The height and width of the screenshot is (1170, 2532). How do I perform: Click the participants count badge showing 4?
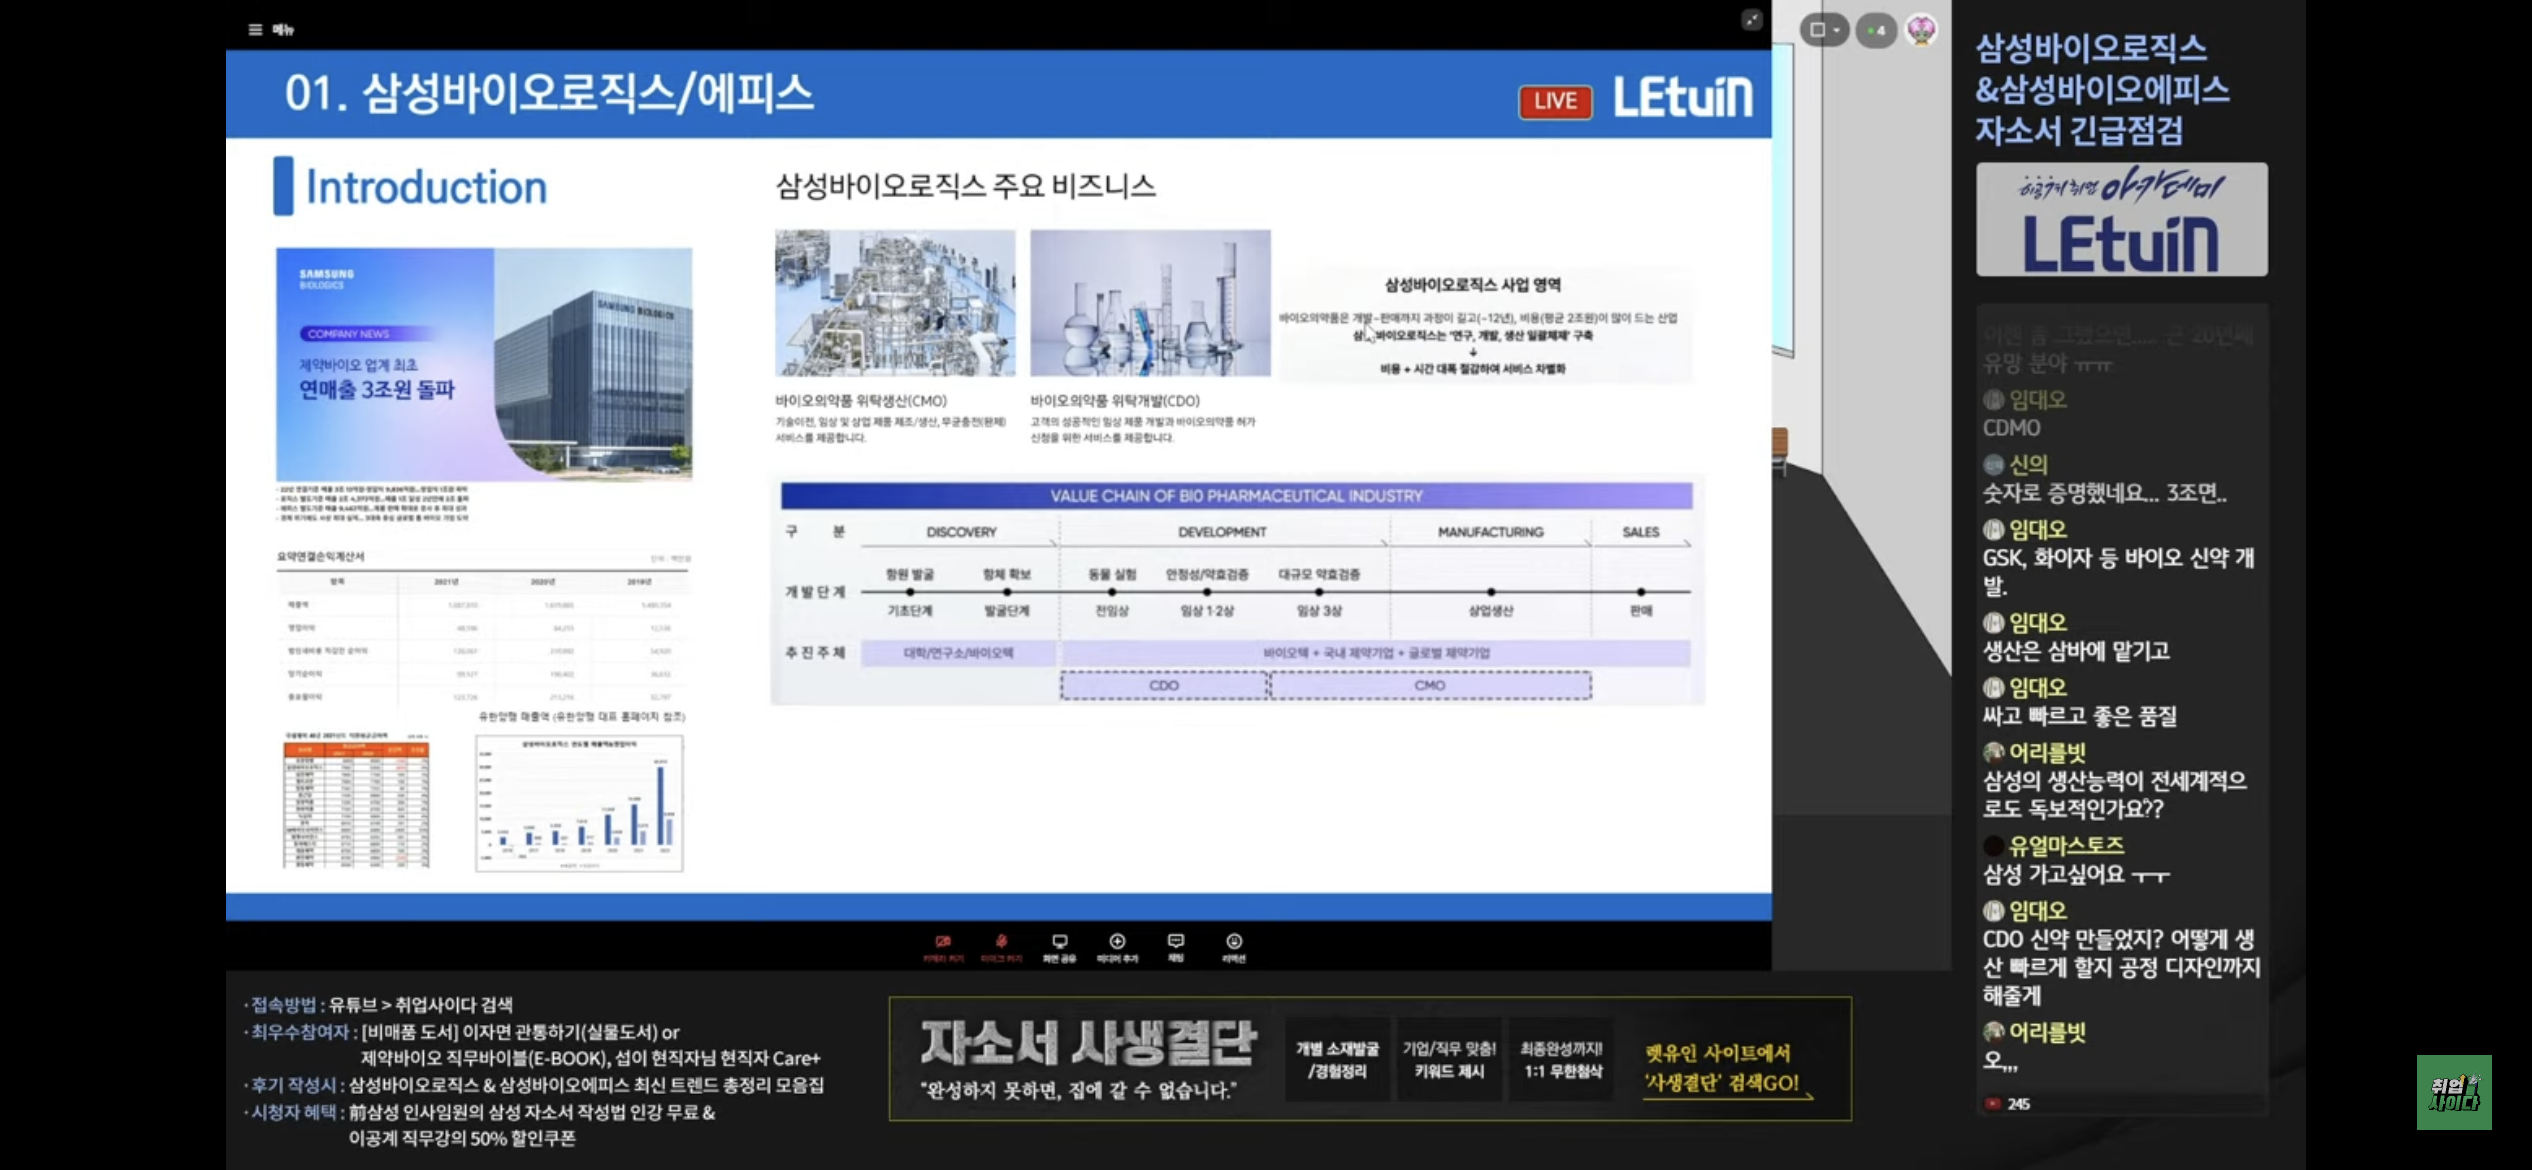tap(1876, 30)
